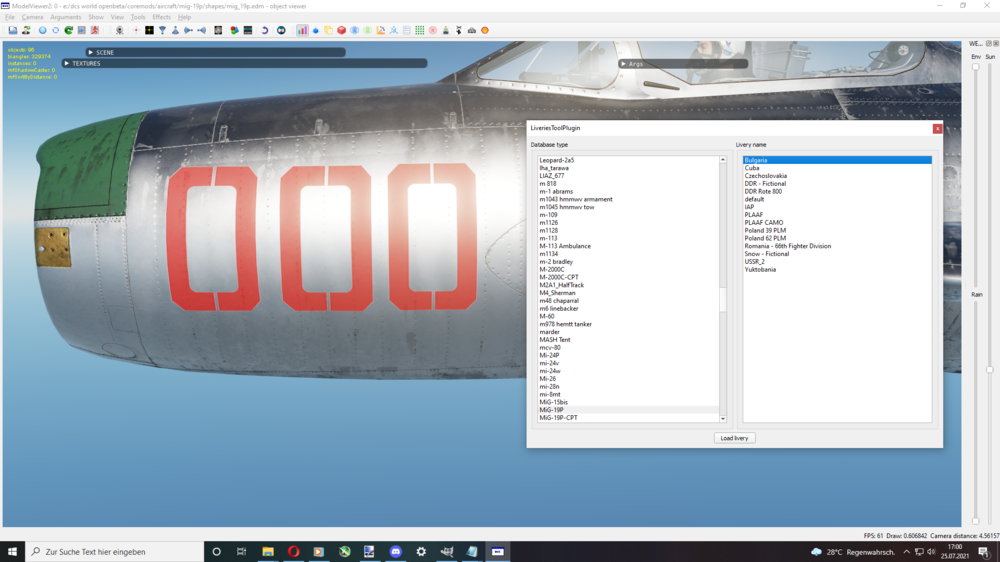Screen dimensions: 1000x562
Task: Open Discord from the Windows taskbar
Action: pyautogui.click(x=395, y=552)
